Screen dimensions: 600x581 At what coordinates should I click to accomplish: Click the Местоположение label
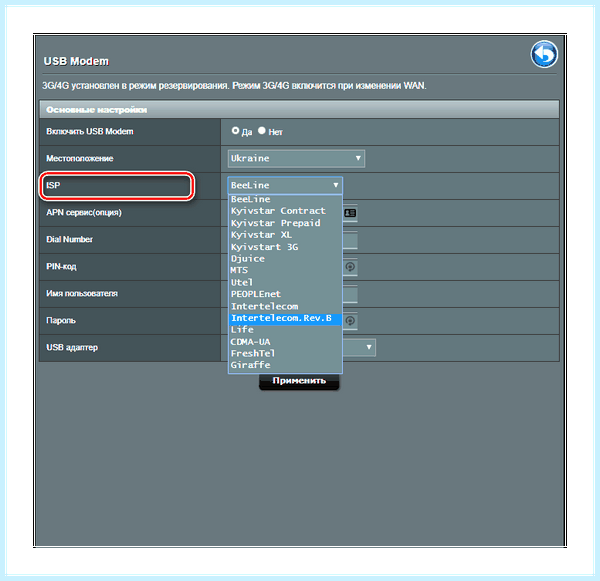click(80, 158)
